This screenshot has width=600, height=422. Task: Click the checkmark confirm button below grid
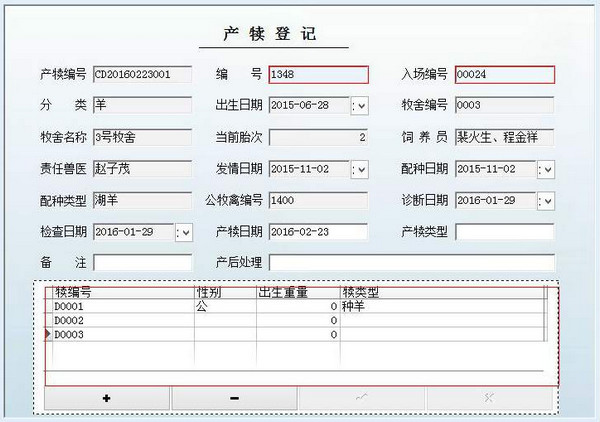point(361,398)
